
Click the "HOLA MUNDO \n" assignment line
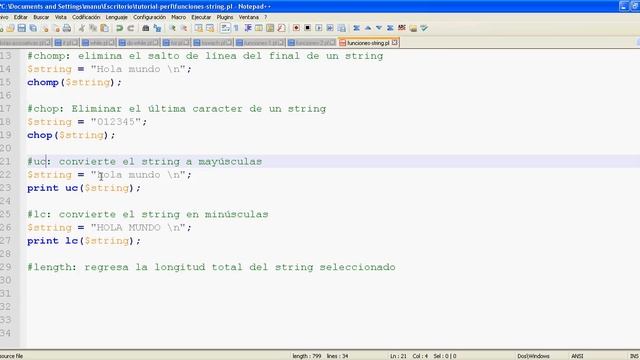(109, 228)
